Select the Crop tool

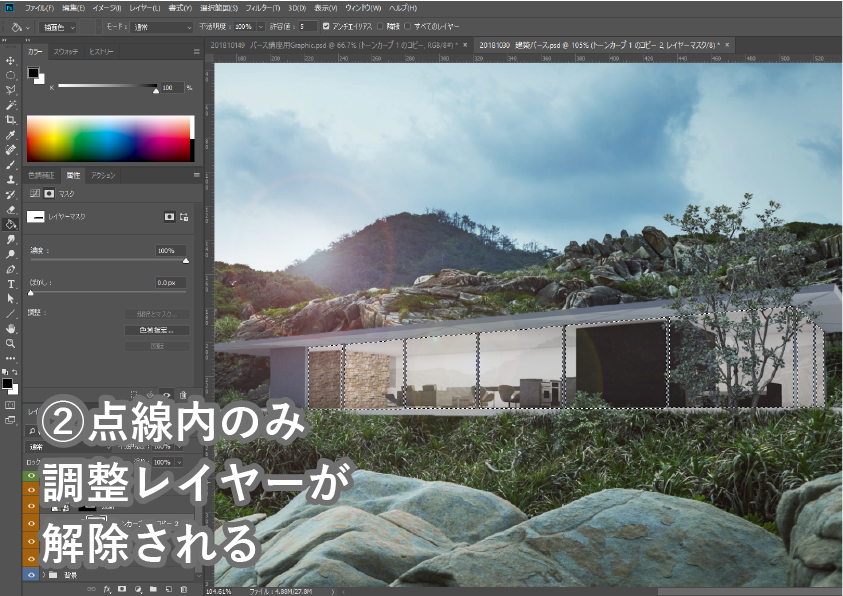click(x=10, y=120)
